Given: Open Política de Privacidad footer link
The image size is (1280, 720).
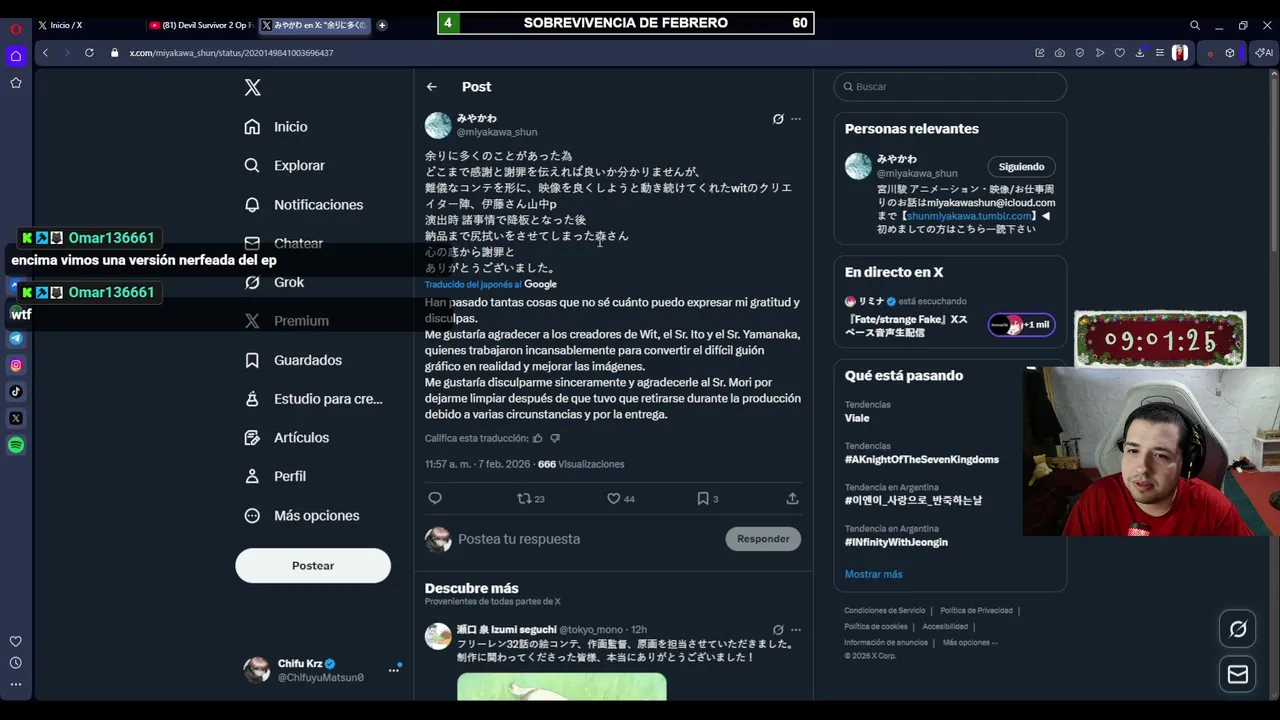Looking at the screenshot, I should tap(977, 611).
